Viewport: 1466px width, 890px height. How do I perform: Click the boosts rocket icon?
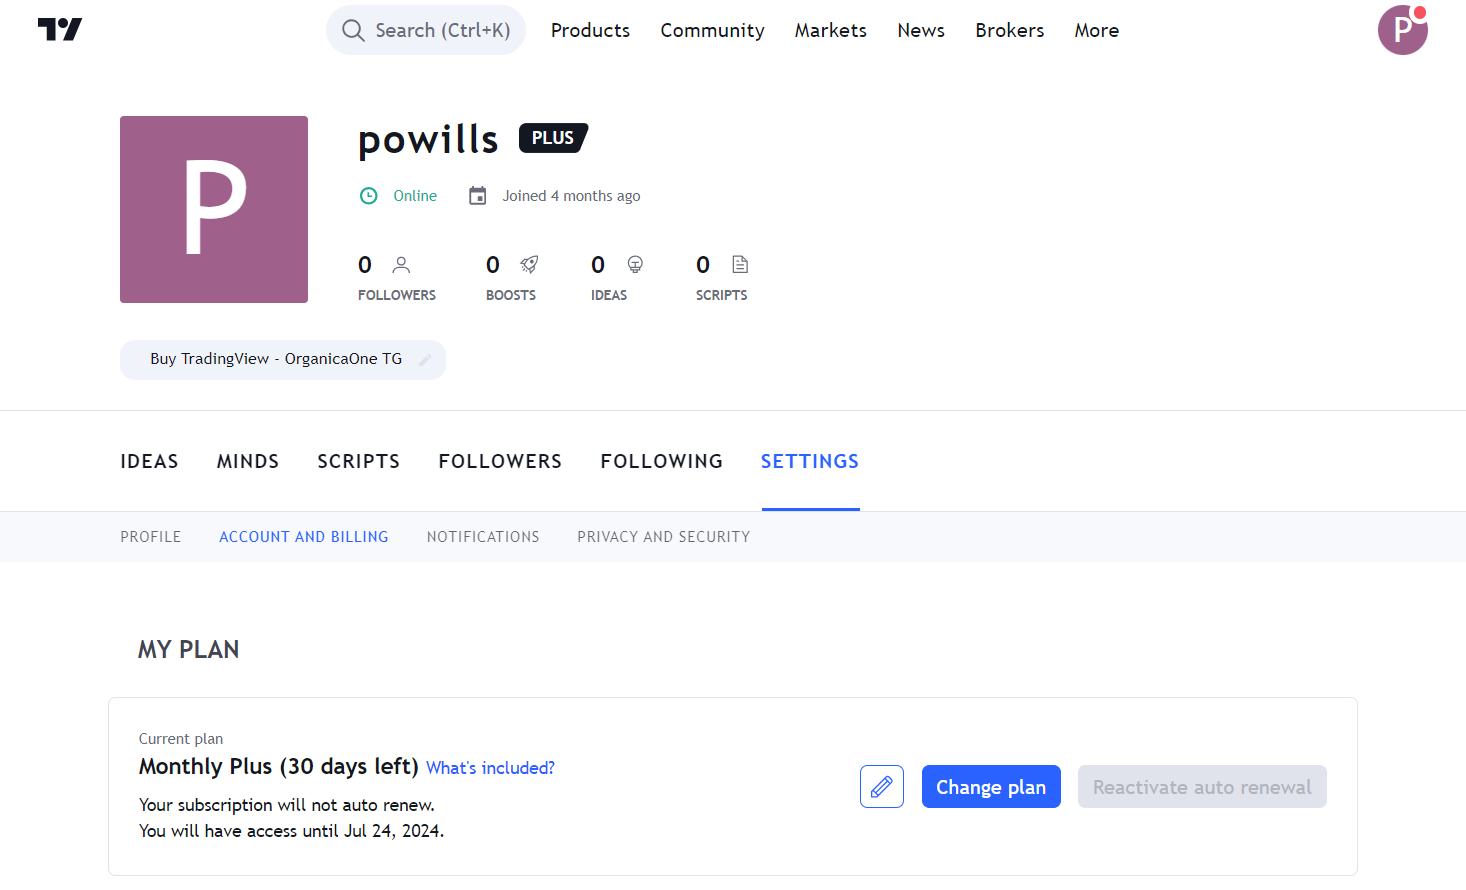529,265
